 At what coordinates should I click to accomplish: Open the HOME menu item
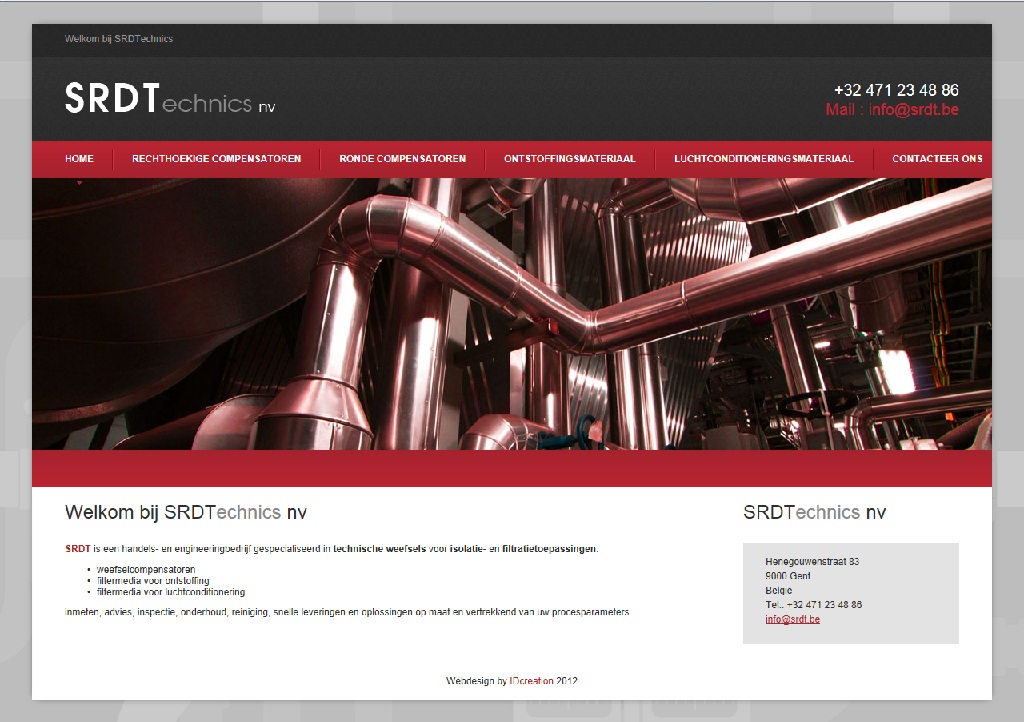[79, 158]
